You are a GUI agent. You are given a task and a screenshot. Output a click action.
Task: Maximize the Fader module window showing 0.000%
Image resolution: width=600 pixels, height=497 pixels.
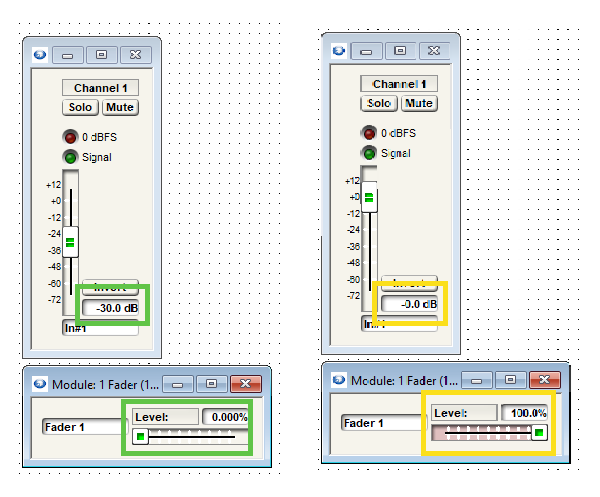click(211, 383)
